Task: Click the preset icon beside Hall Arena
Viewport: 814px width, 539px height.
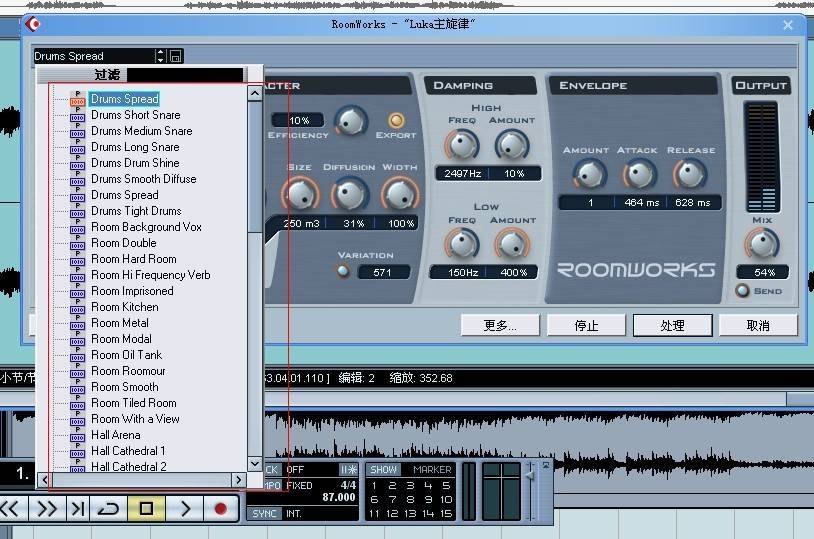Action: click(x=77, y=436)
